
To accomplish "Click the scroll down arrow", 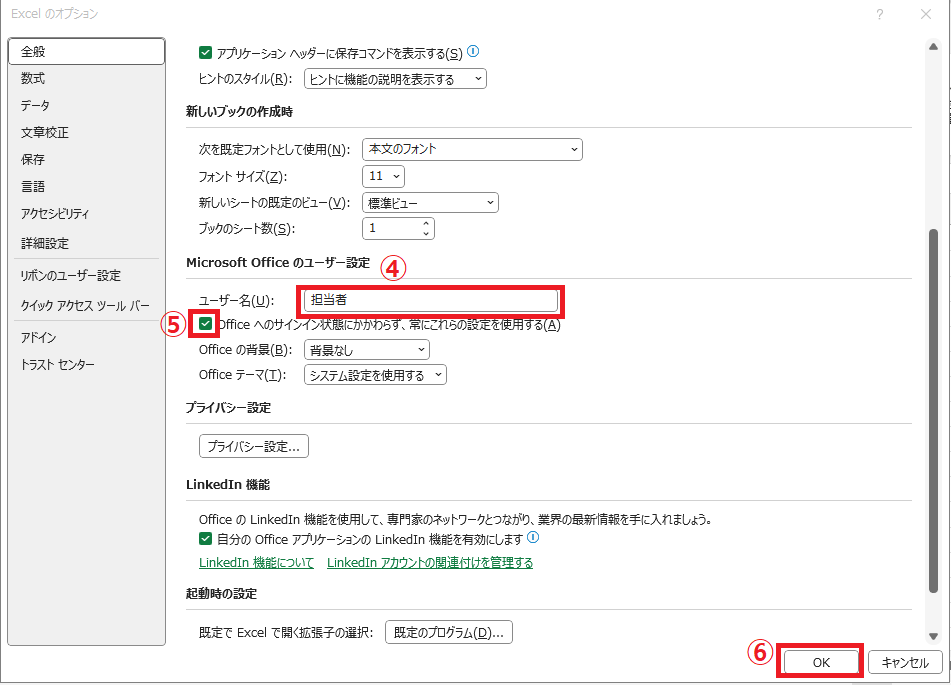I will [x=933, y=636].
